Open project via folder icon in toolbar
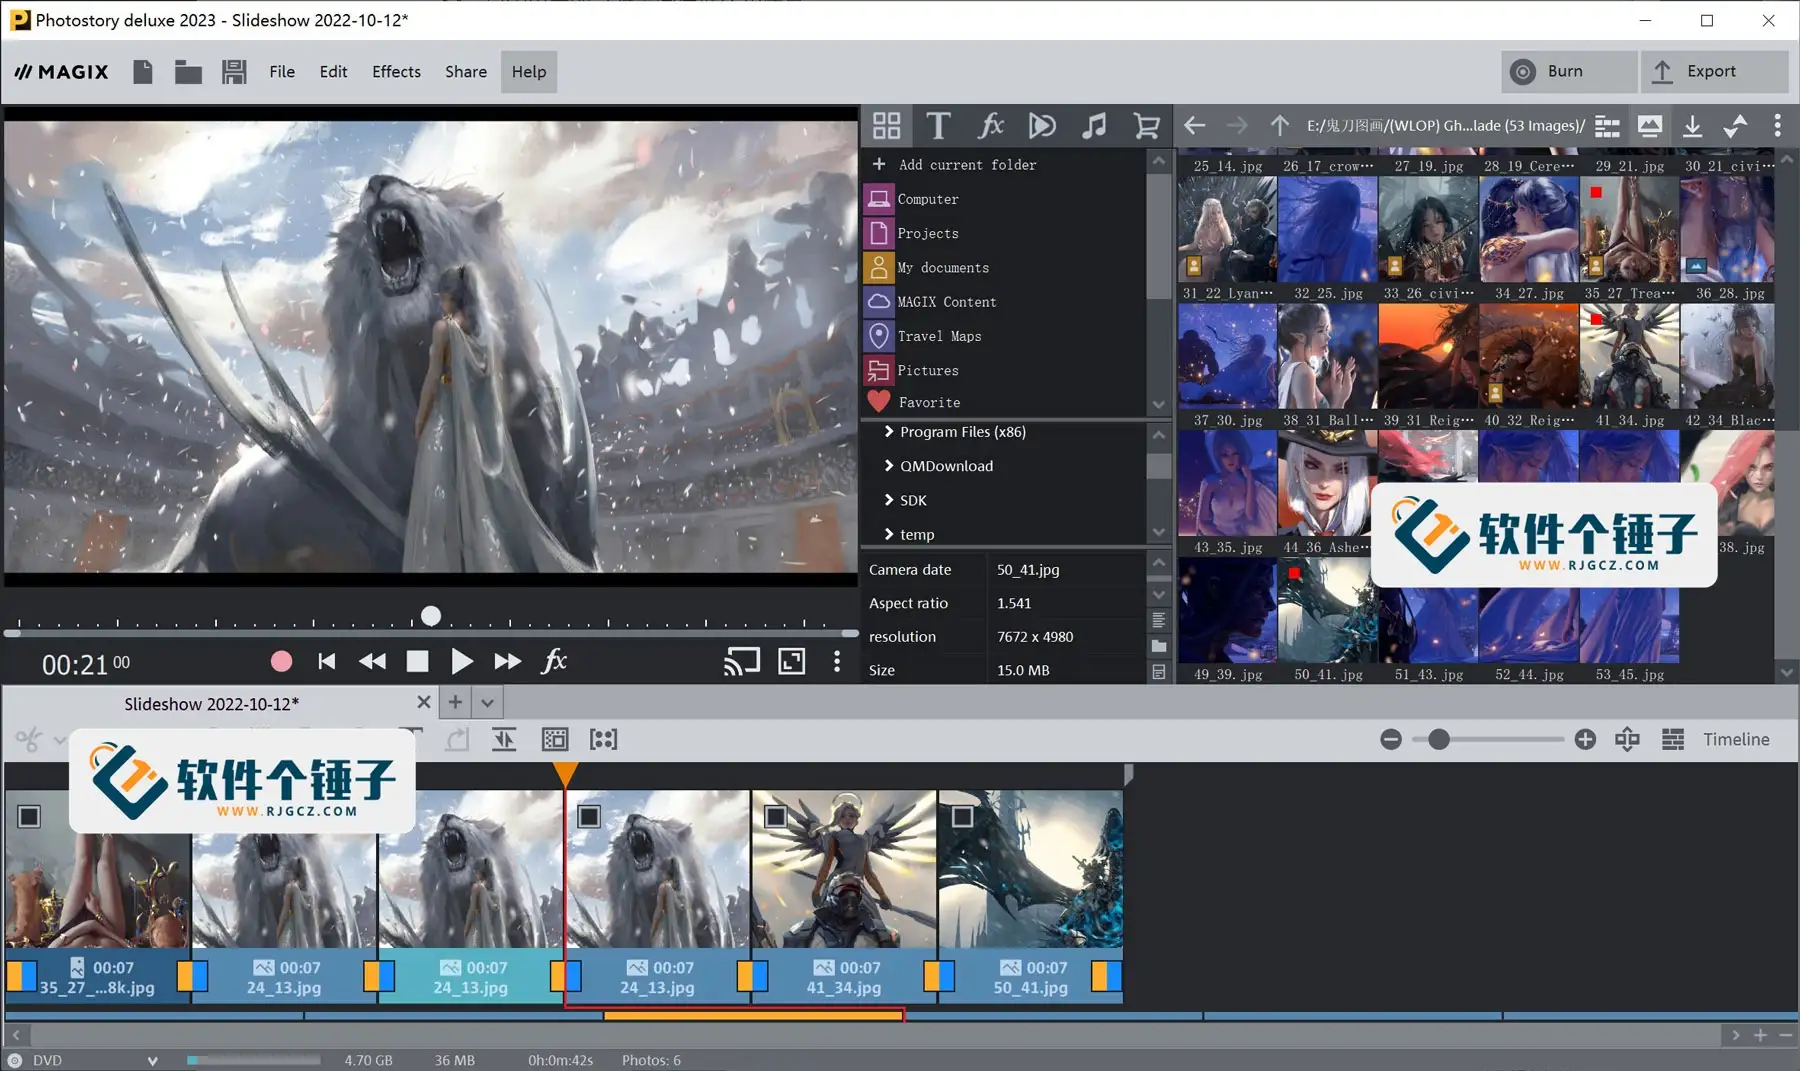The width and height of the screenshot is (1800, 1071). tap(188, 72)
